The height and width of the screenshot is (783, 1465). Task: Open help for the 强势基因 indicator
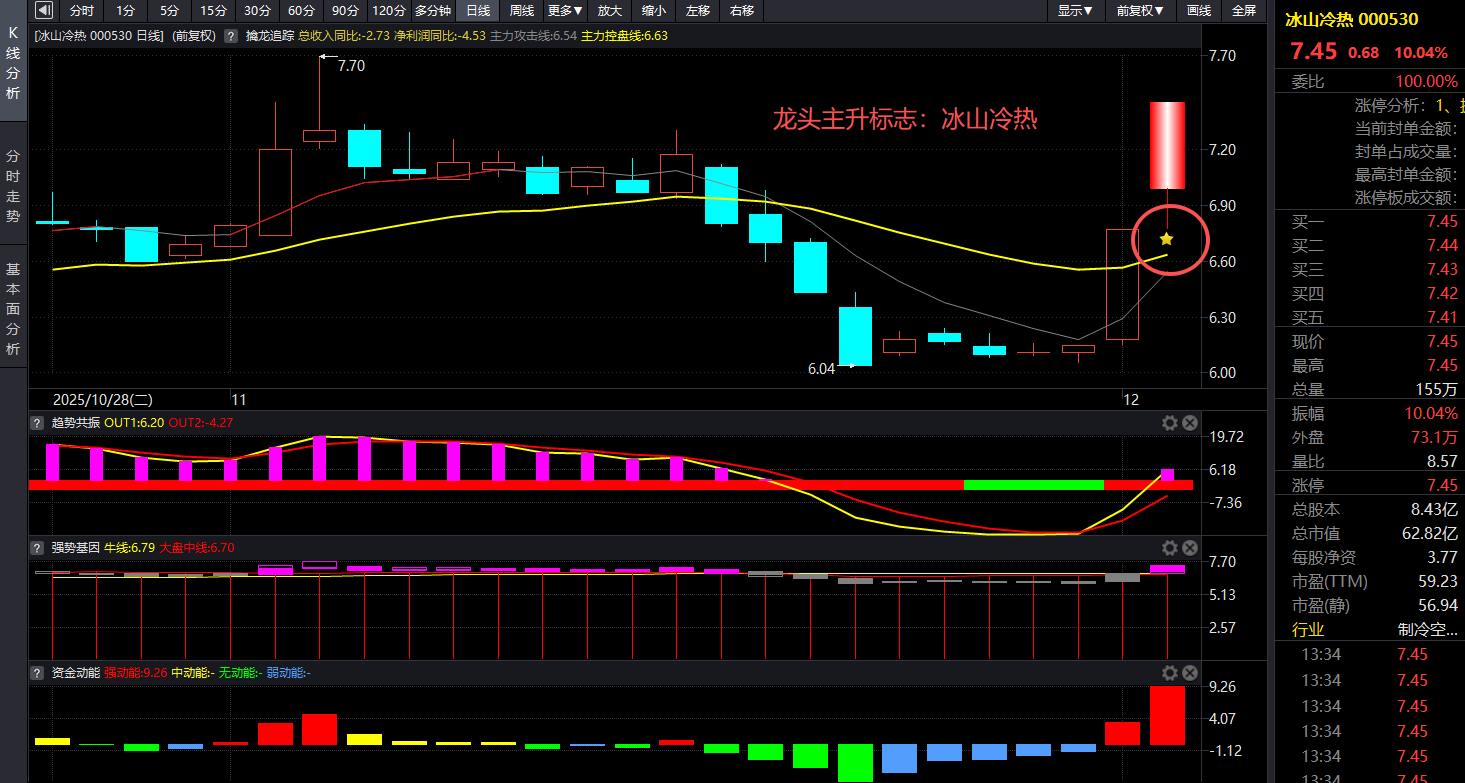[37, 548]
